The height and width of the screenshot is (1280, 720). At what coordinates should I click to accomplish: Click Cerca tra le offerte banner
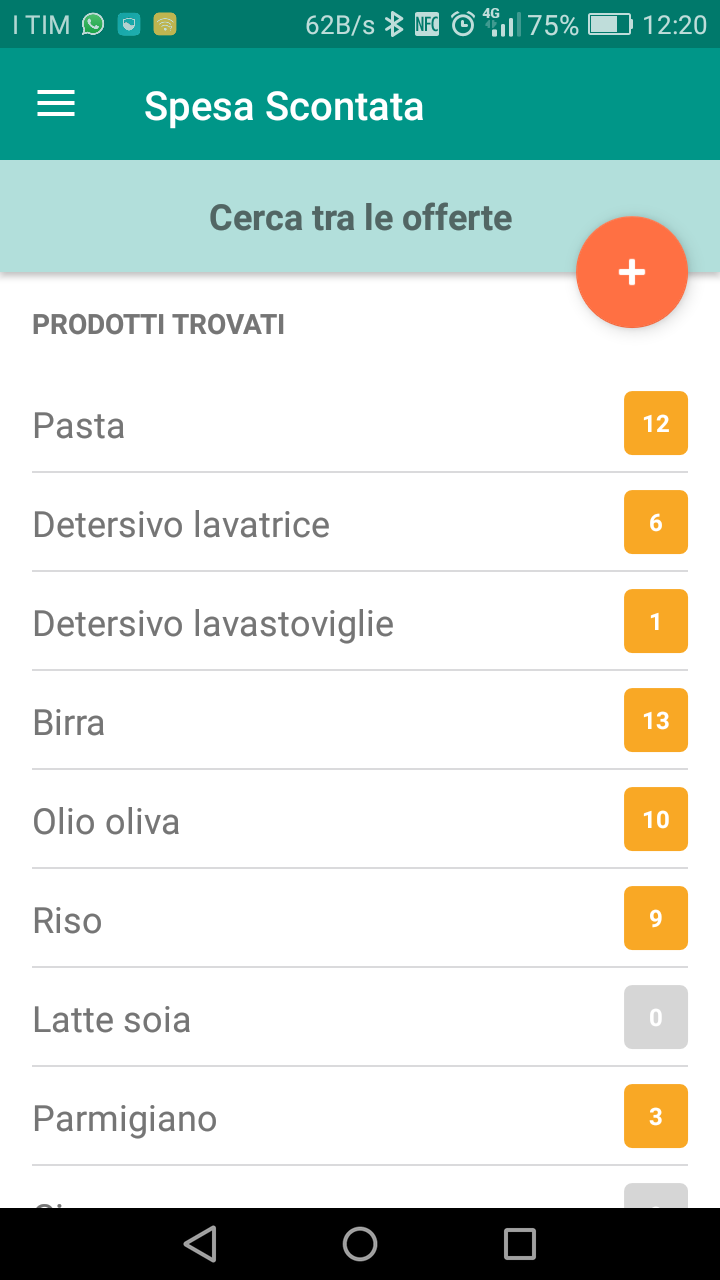pyautogui.click(x=360, y=217)
